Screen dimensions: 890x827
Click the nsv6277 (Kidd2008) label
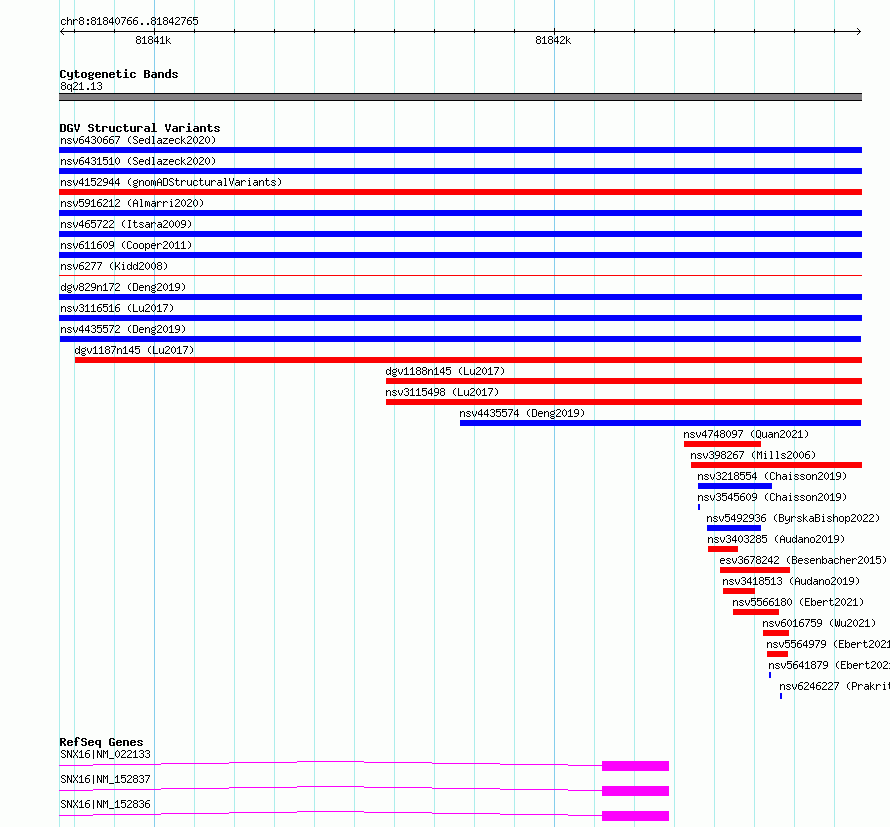[x=114, y=266]
